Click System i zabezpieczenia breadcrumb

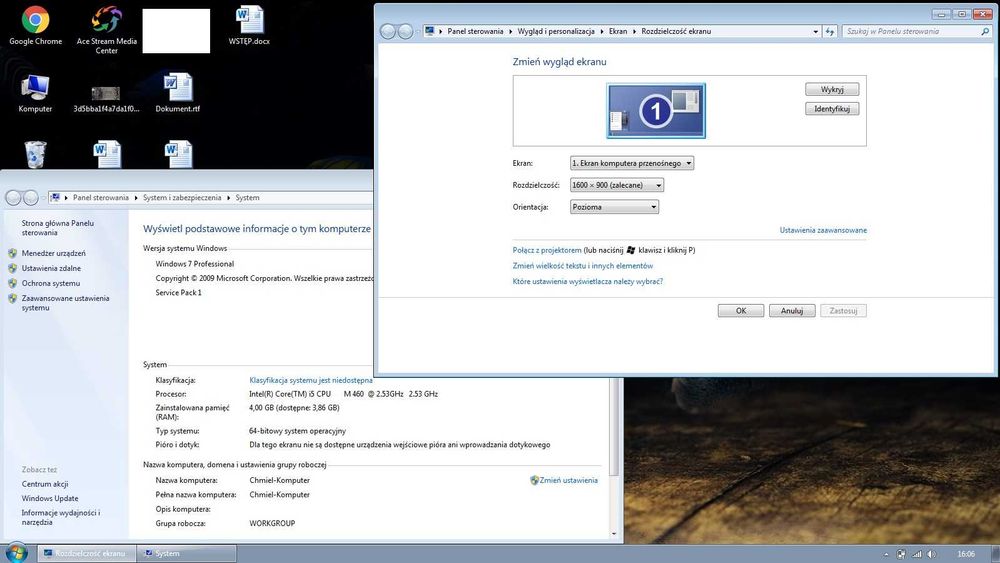click(x=182, y=198)
